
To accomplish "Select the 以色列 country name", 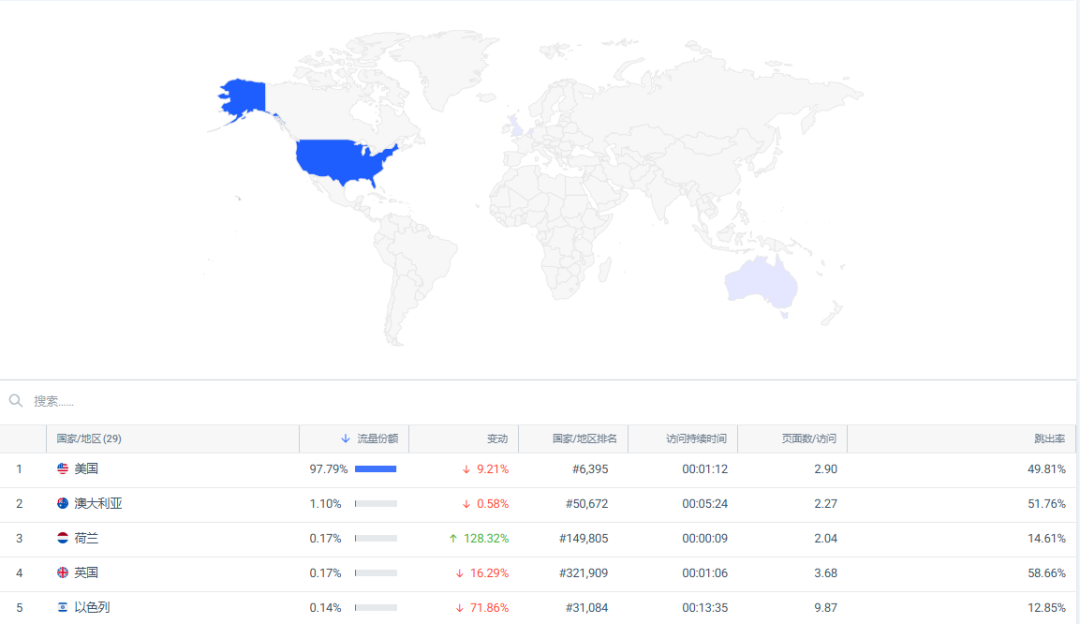I will (x=92, y=608).
